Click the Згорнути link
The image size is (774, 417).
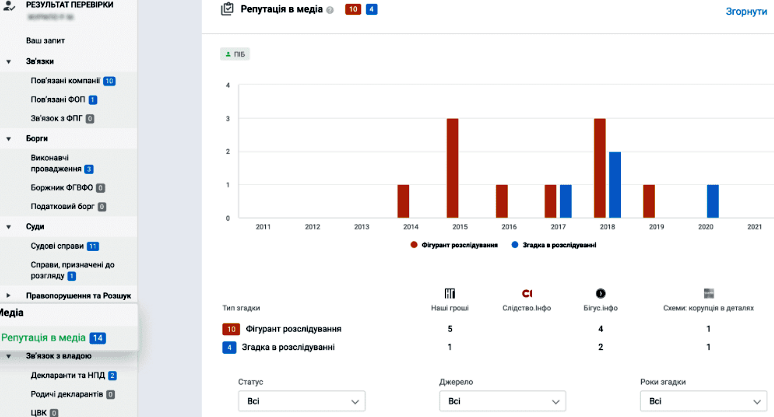tap(746, 12)
